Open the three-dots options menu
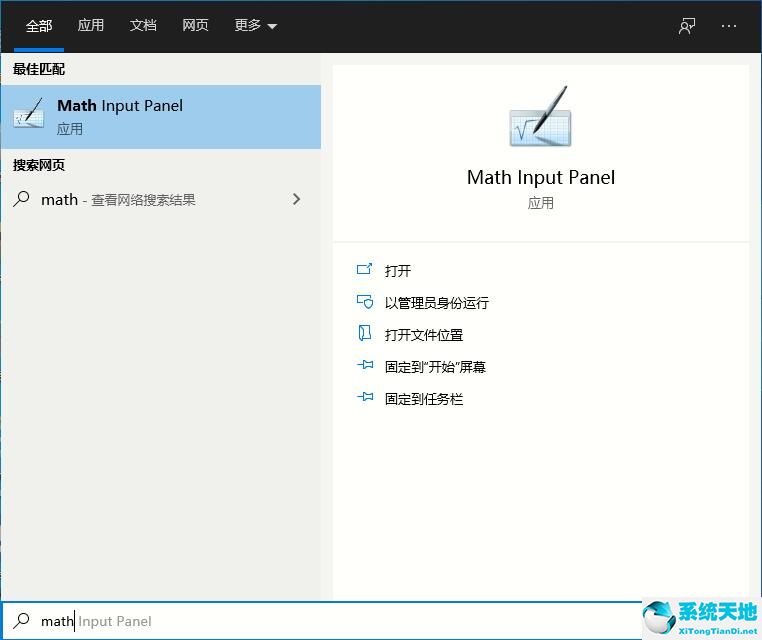 [728, 26]
